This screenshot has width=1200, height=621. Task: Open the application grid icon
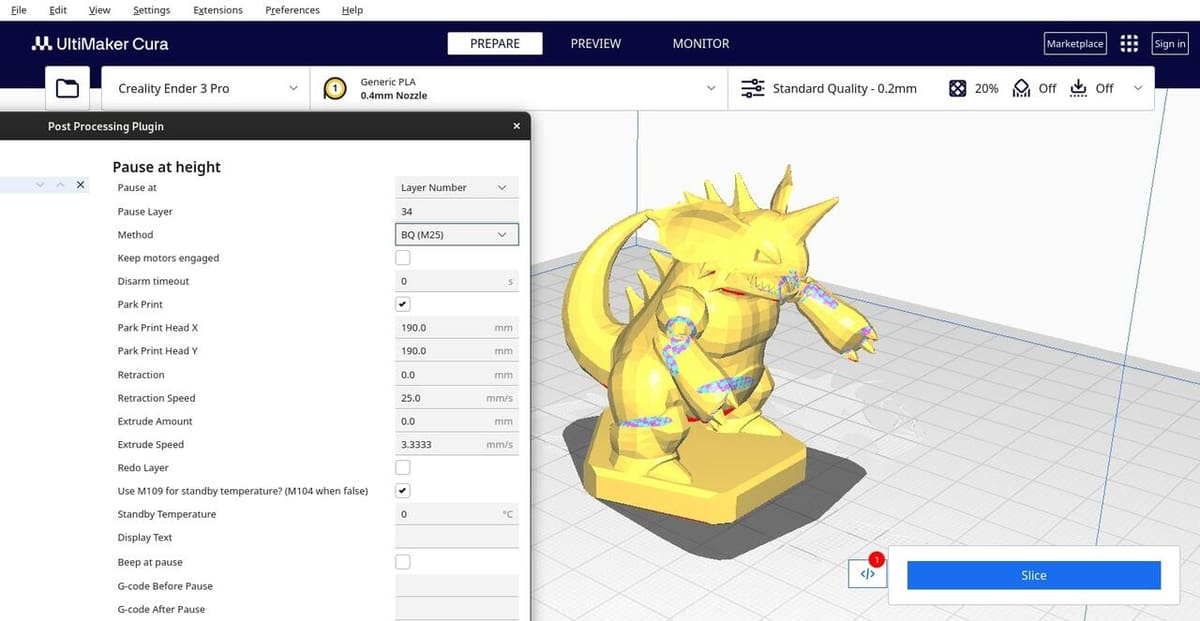click(x=1129, y=44)
